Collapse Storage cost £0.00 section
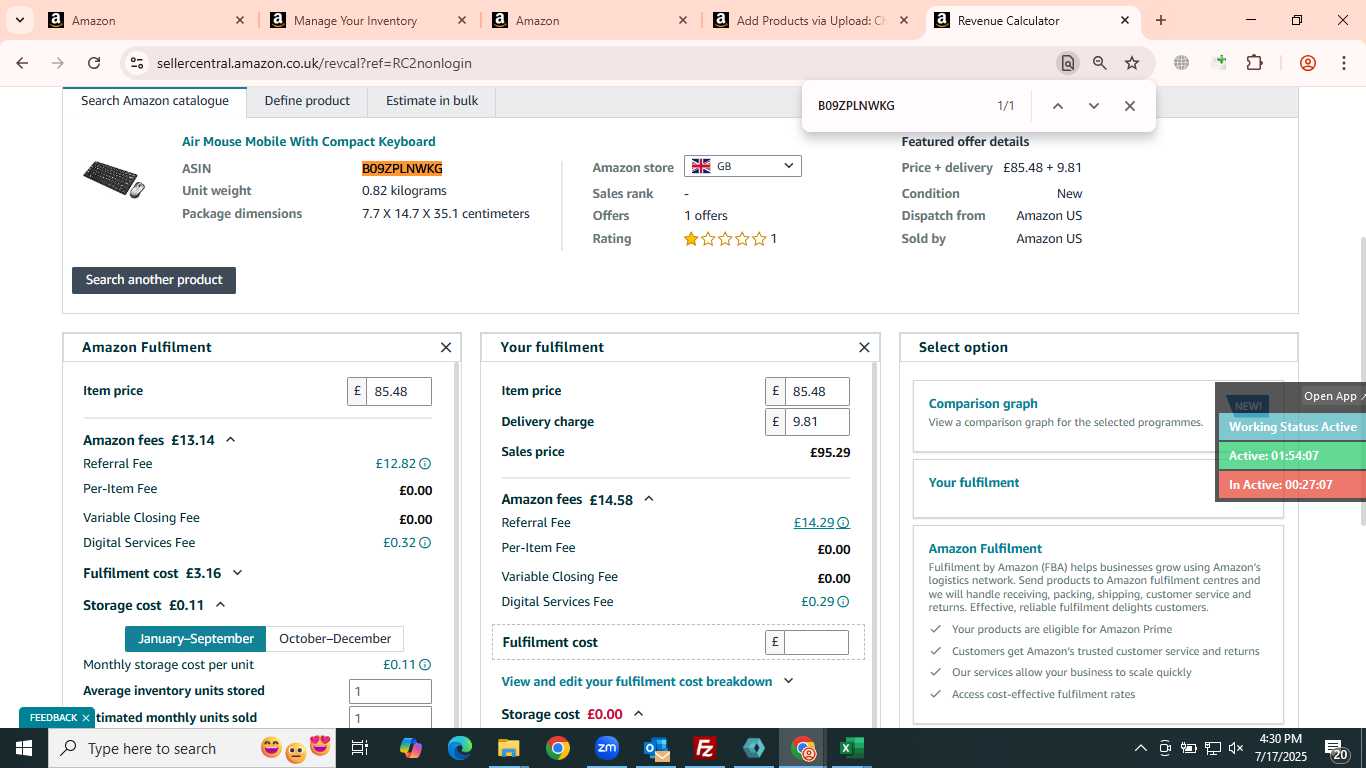 638,714
